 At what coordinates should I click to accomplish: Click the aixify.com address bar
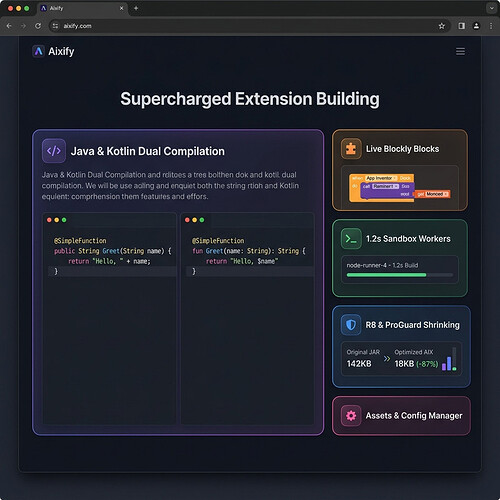(x=249, y=26)
